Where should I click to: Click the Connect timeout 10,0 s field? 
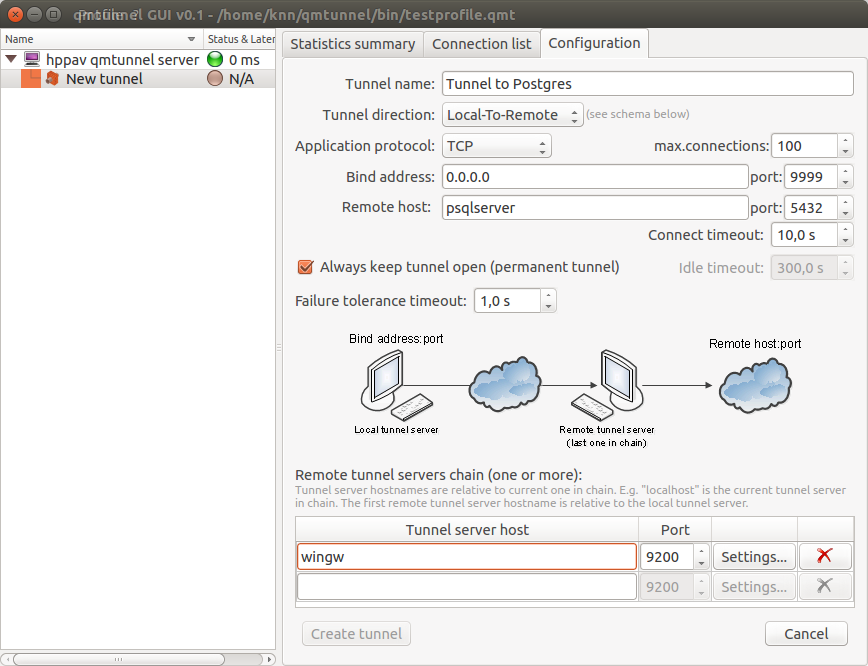tap(804, 235)
